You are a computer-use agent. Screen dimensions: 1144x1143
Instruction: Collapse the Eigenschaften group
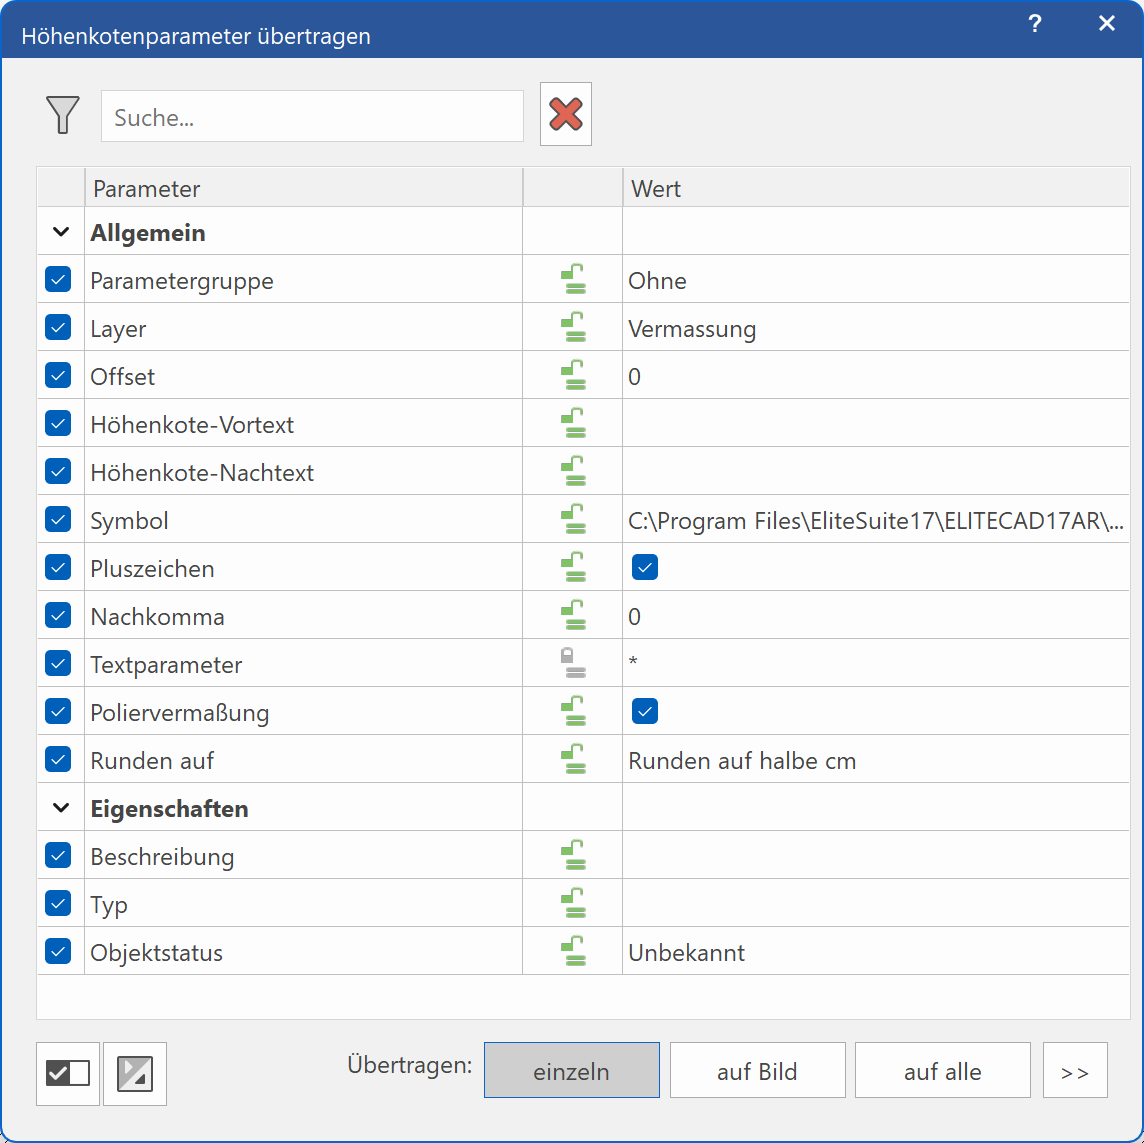tap(61, 808)
